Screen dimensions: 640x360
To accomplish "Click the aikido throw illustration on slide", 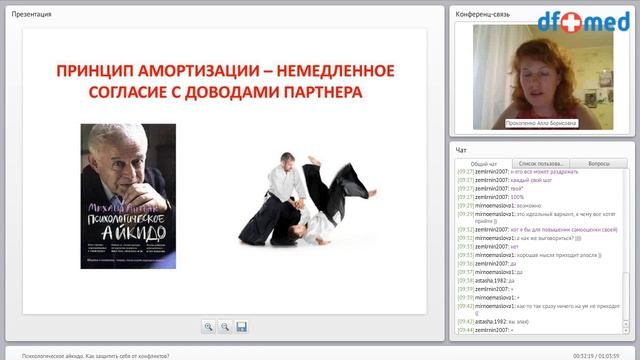I will 307,199.
